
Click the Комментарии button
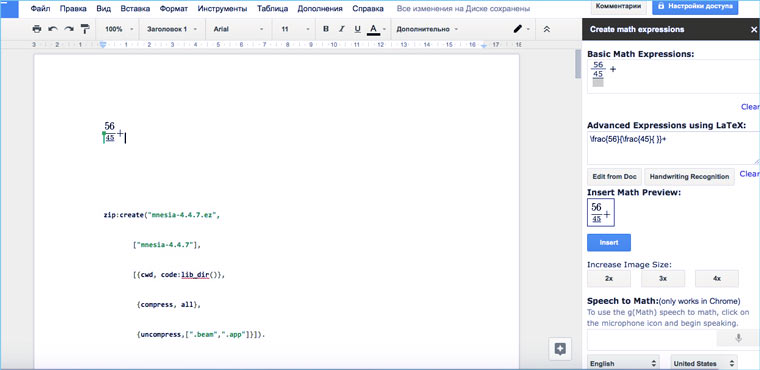point(618,7)
